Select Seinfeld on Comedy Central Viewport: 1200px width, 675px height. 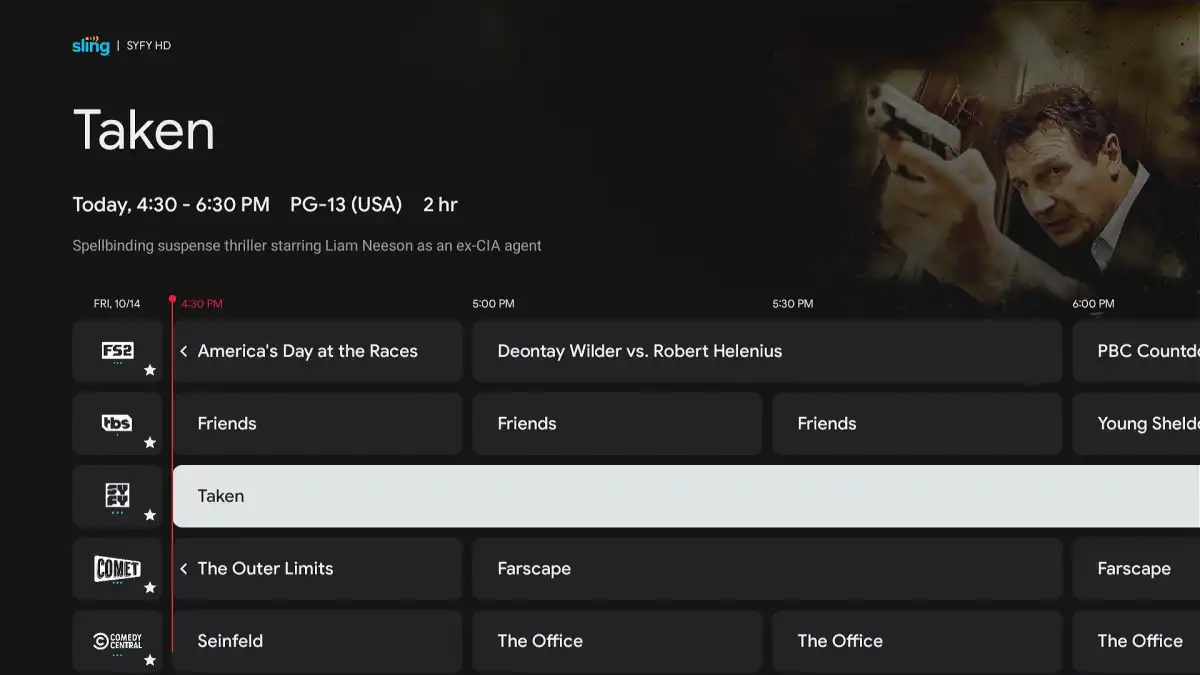(x=318, y=641)
